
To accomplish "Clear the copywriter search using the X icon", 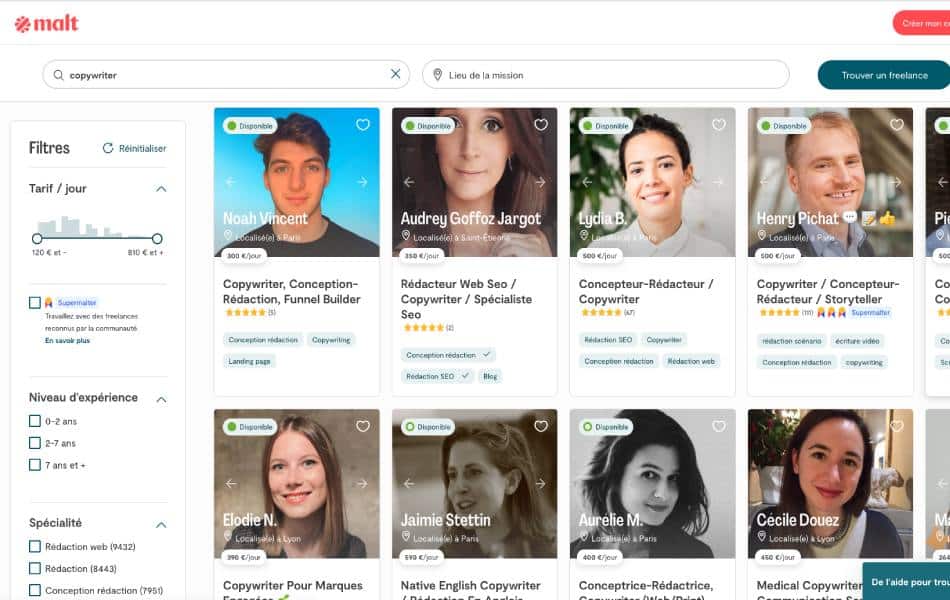I will point(395,73).
